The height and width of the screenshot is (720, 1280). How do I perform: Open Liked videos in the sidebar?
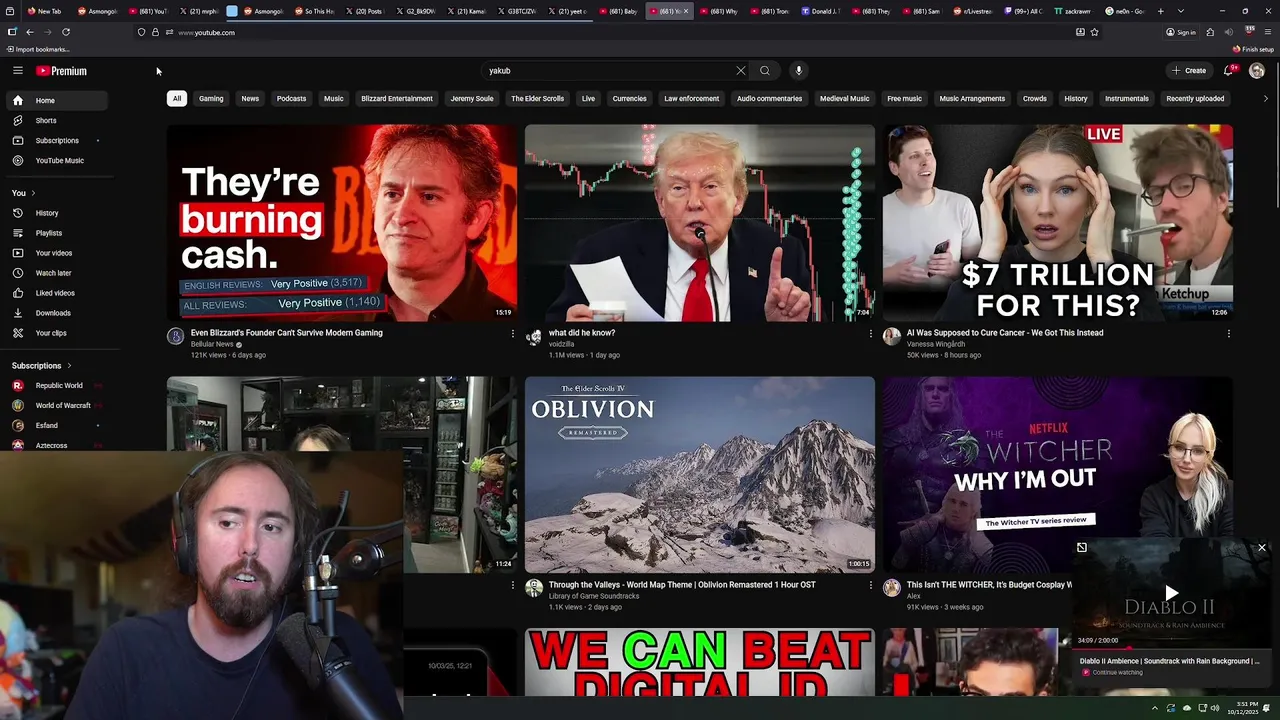click(56, 293)
